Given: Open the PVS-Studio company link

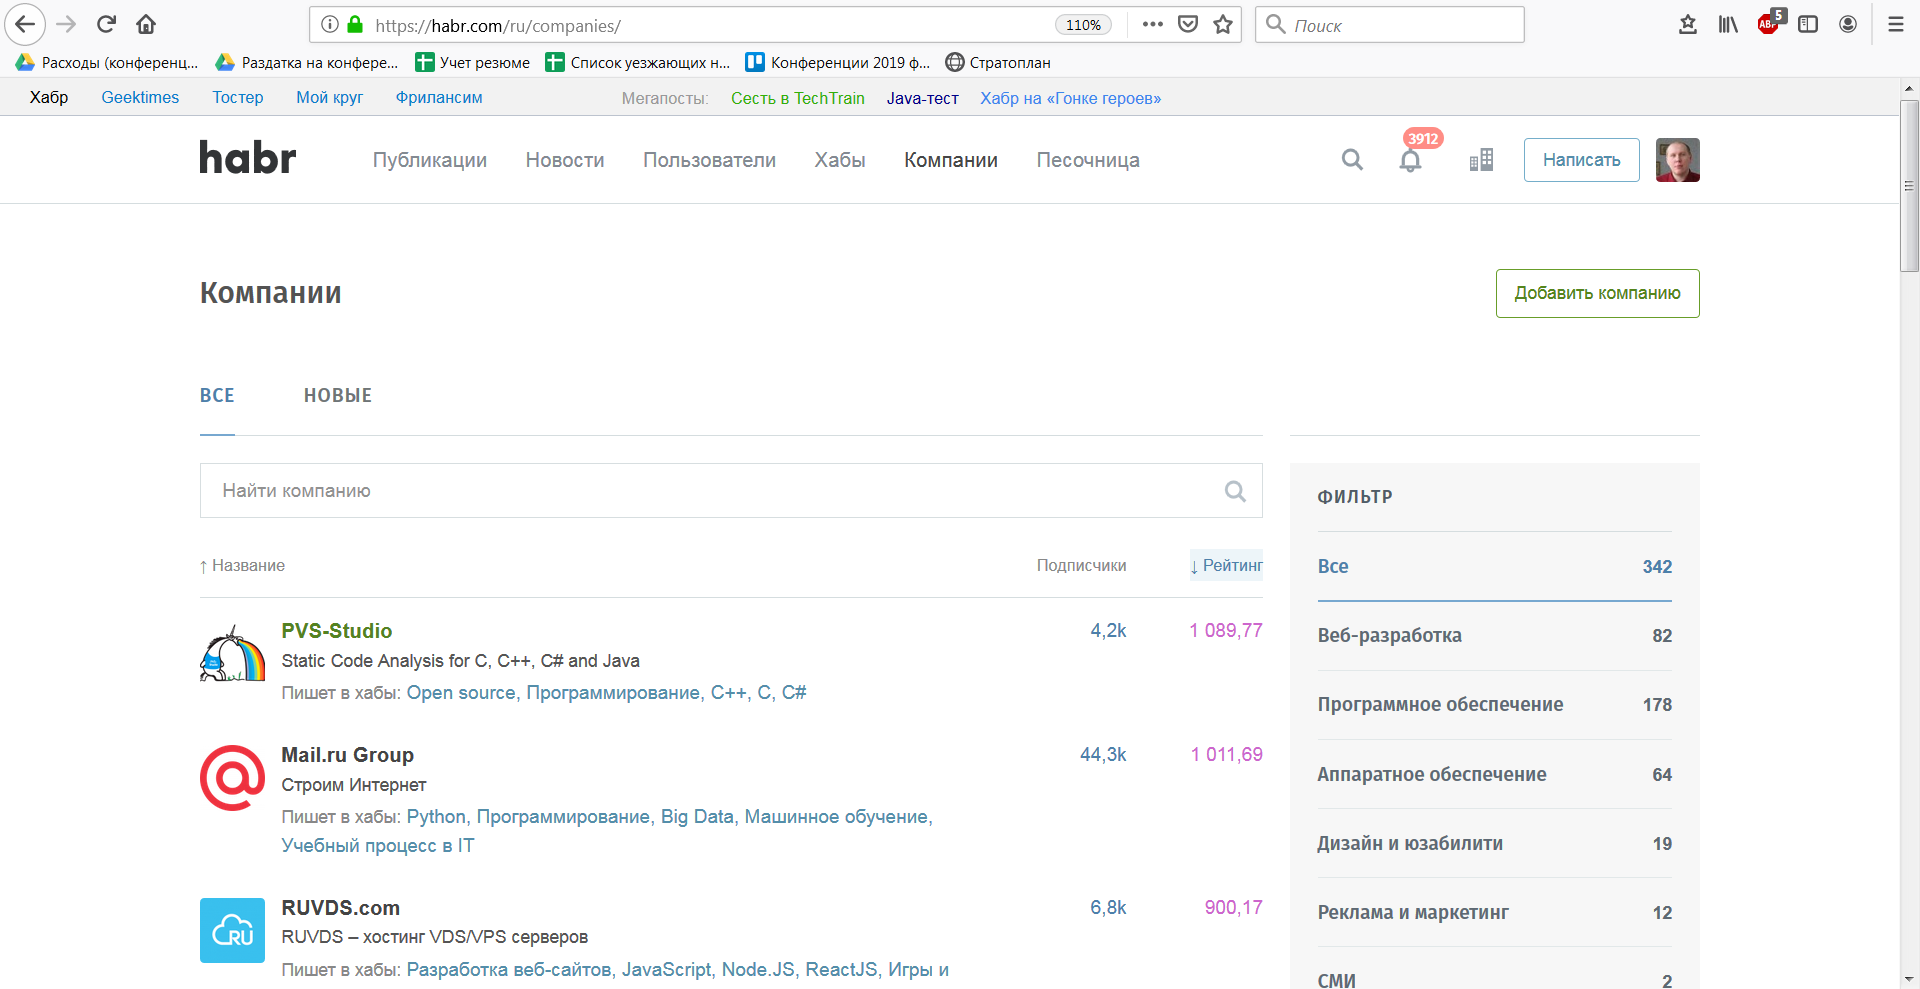Looking at the screenshot, I should click(x=337, y=631).
